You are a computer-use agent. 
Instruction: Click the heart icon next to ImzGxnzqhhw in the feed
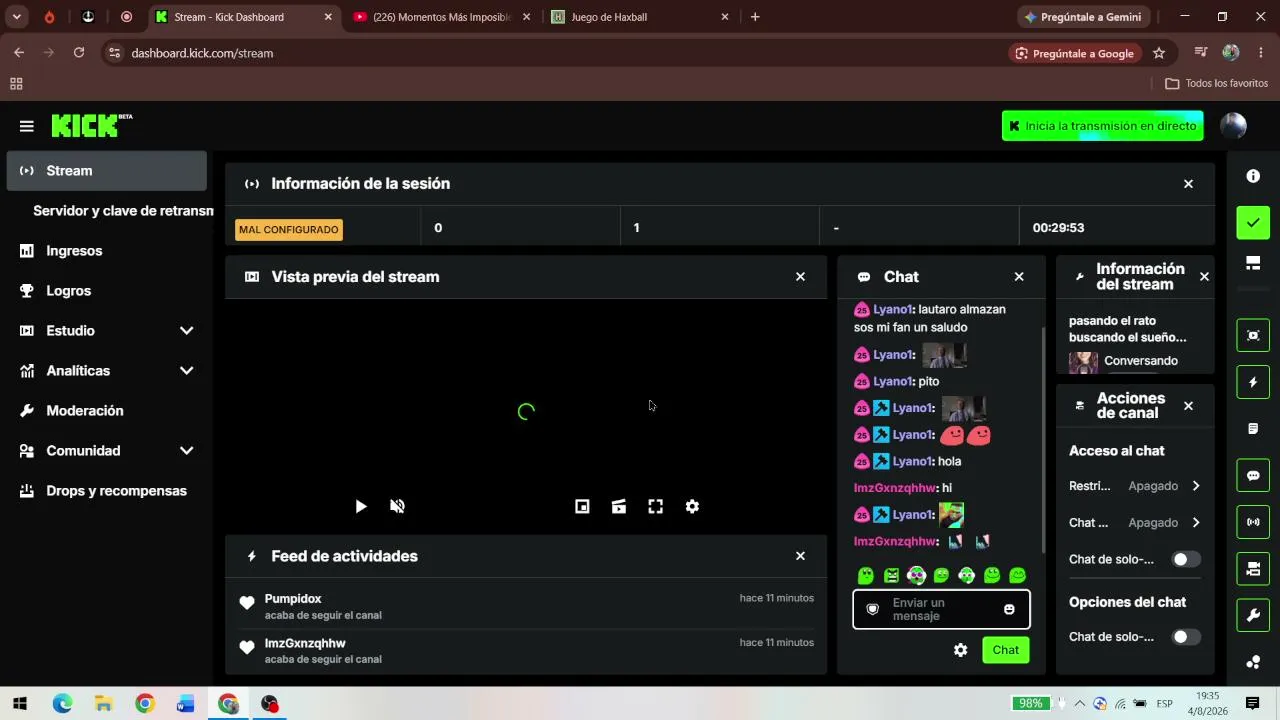point(247,647)
